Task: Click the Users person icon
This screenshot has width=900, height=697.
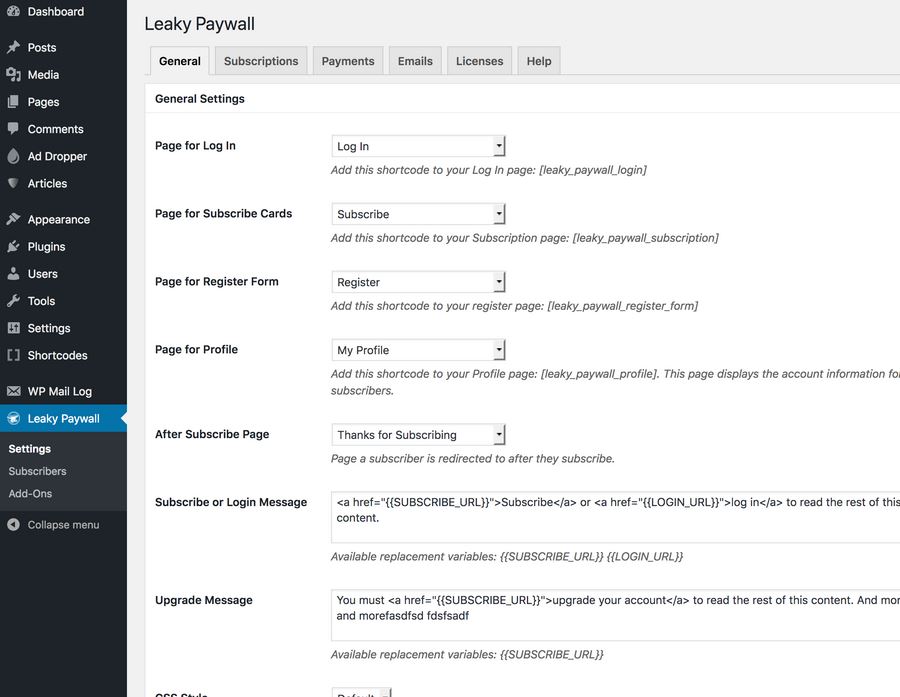Action: [13, 273]
